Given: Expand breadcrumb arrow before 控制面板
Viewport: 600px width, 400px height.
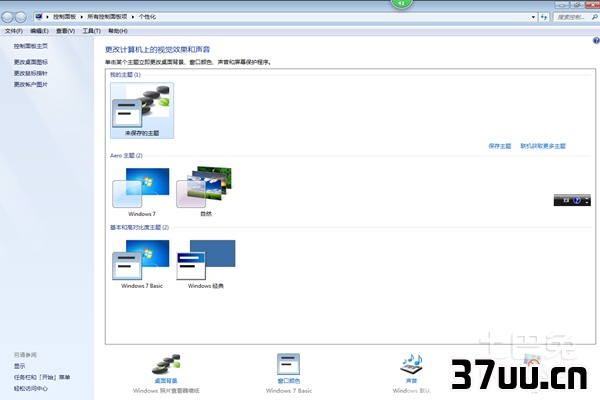Looking at the screenshot, I should tap(47, 17).
